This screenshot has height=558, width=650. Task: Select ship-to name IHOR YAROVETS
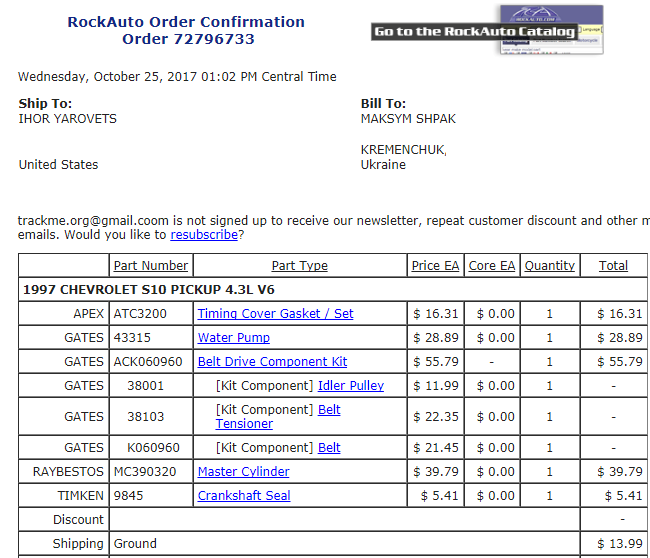coord(68,119)
